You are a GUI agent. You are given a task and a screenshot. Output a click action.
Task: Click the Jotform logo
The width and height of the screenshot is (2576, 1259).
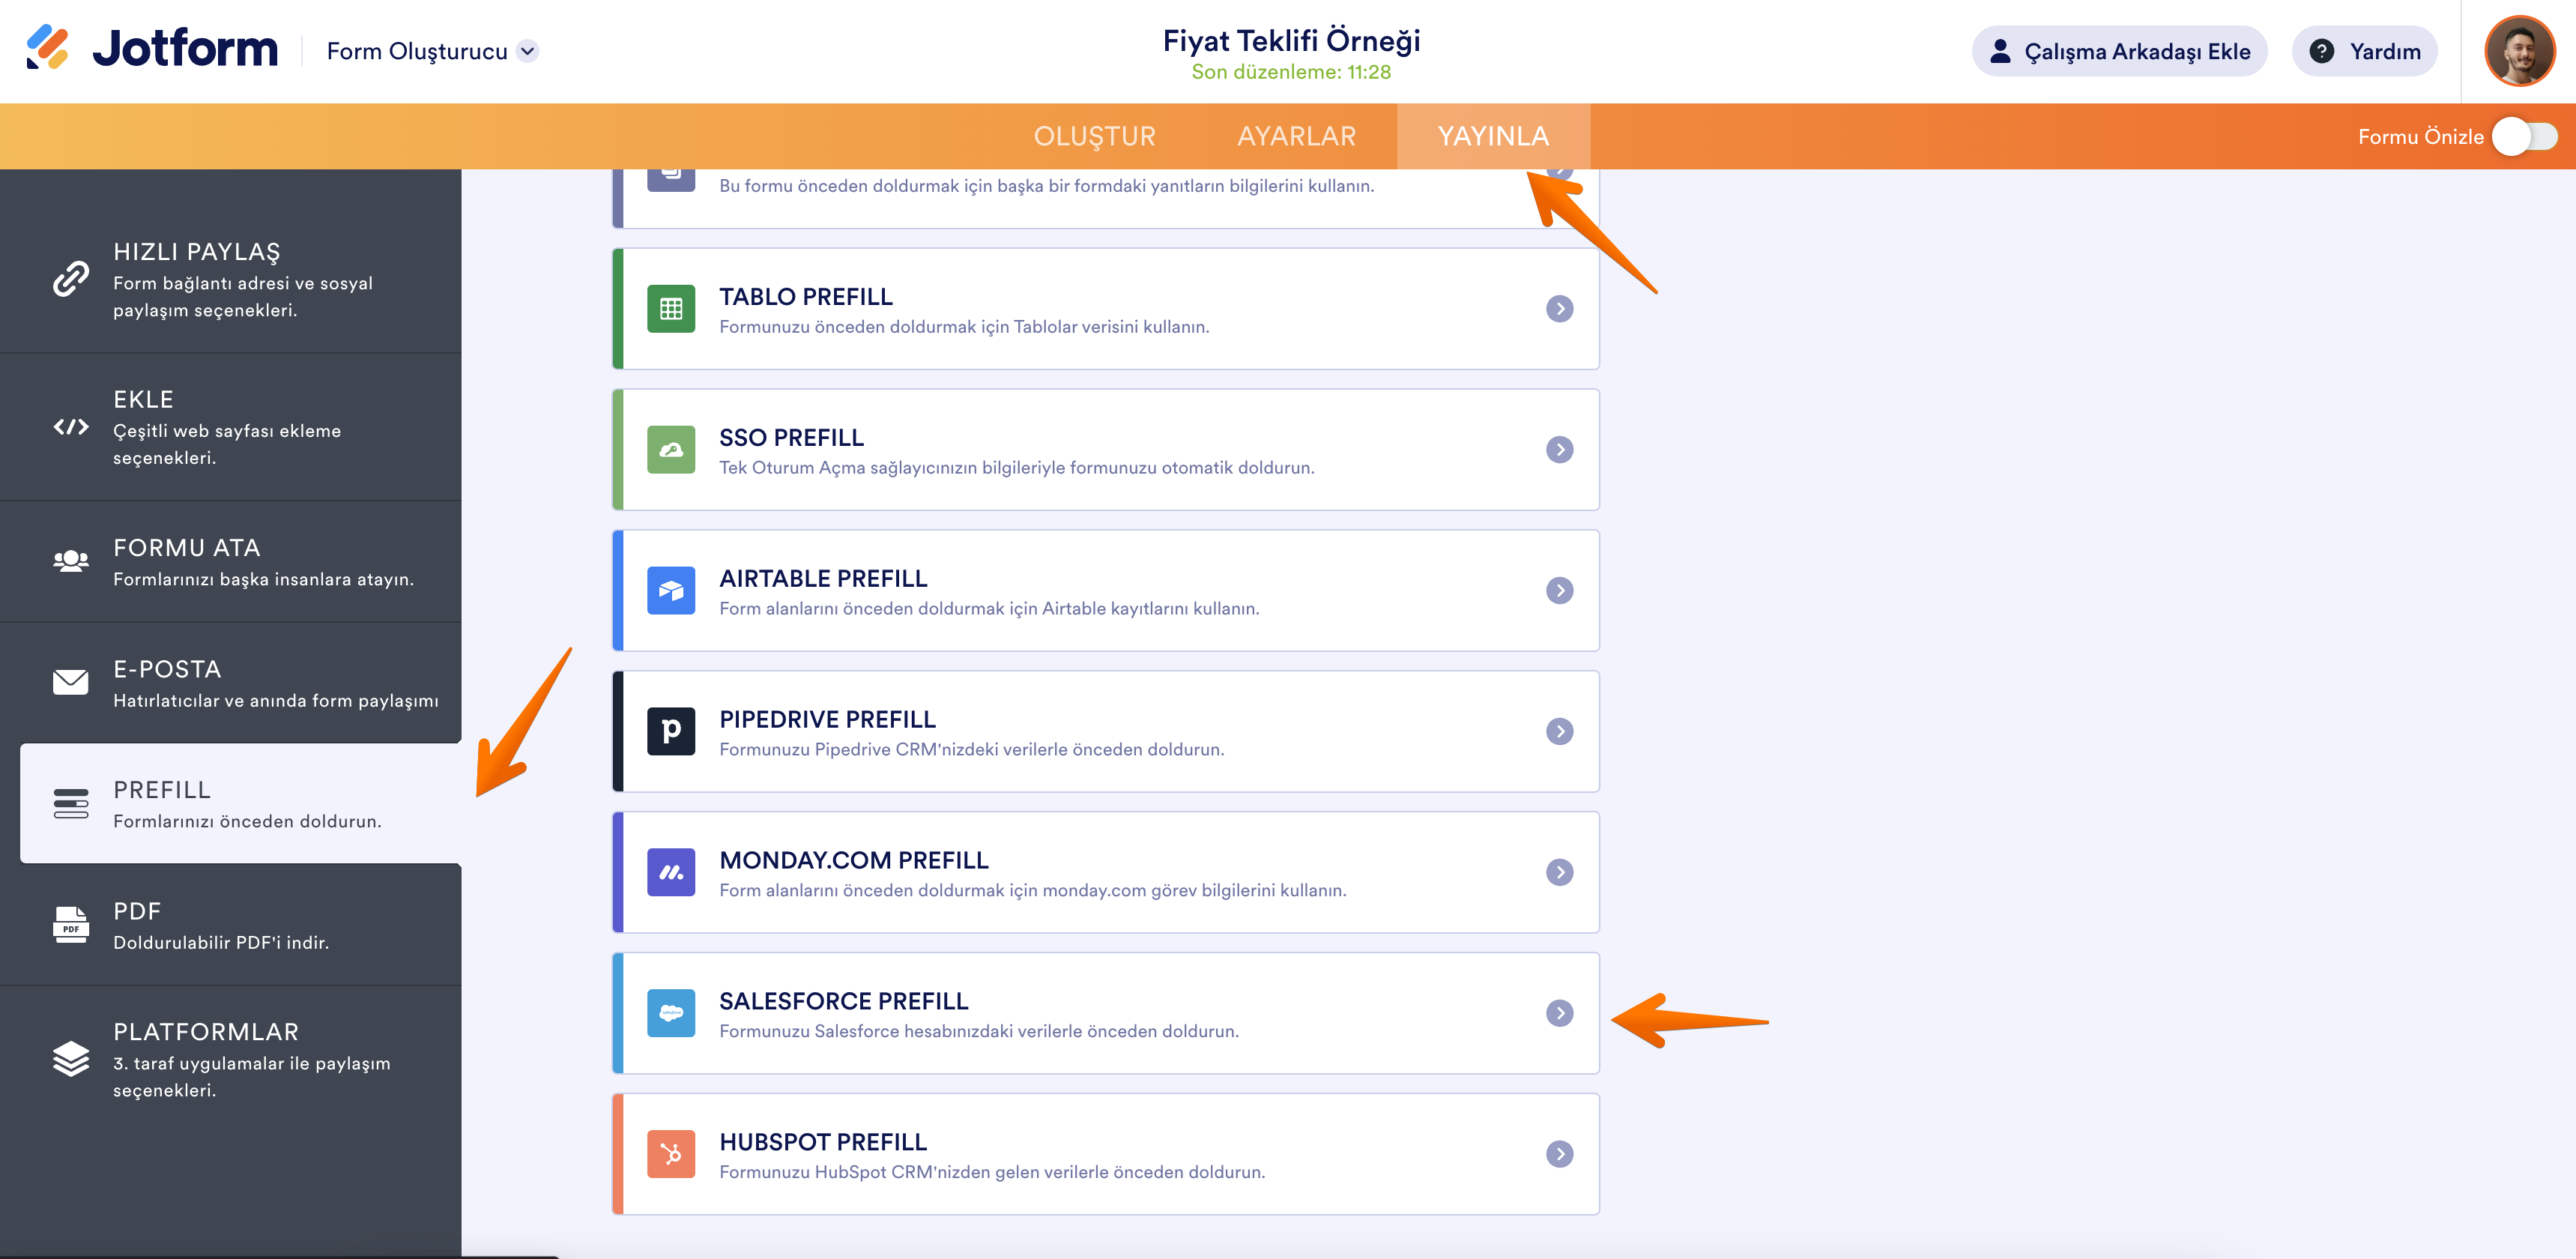click(152, 48)
